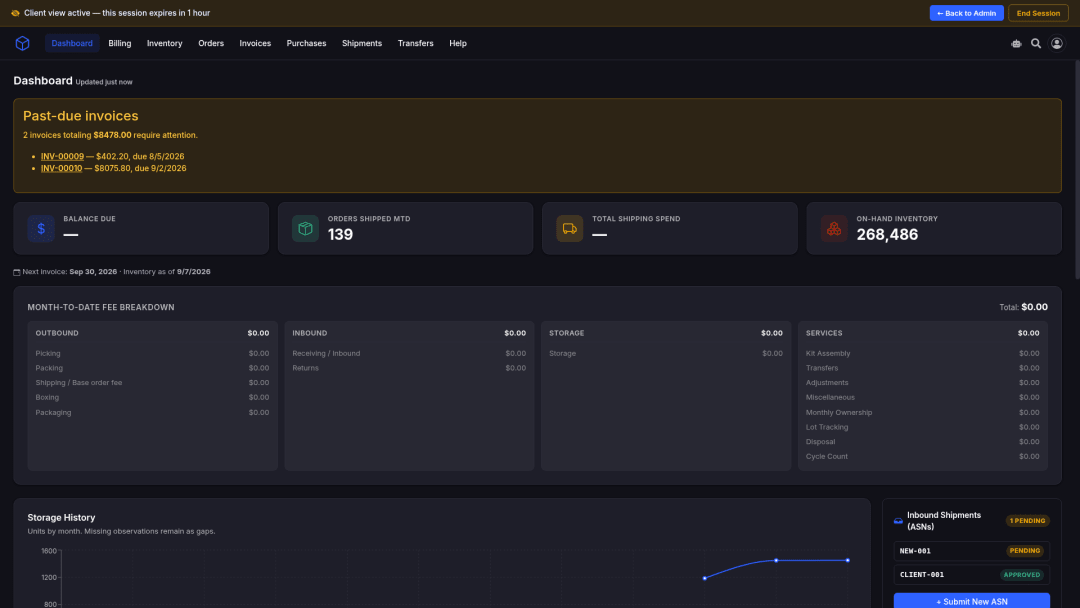This screenshot has width=1080, height=608.
Task: Click the OUTBOUND fee section header
Action: [152, 333]
